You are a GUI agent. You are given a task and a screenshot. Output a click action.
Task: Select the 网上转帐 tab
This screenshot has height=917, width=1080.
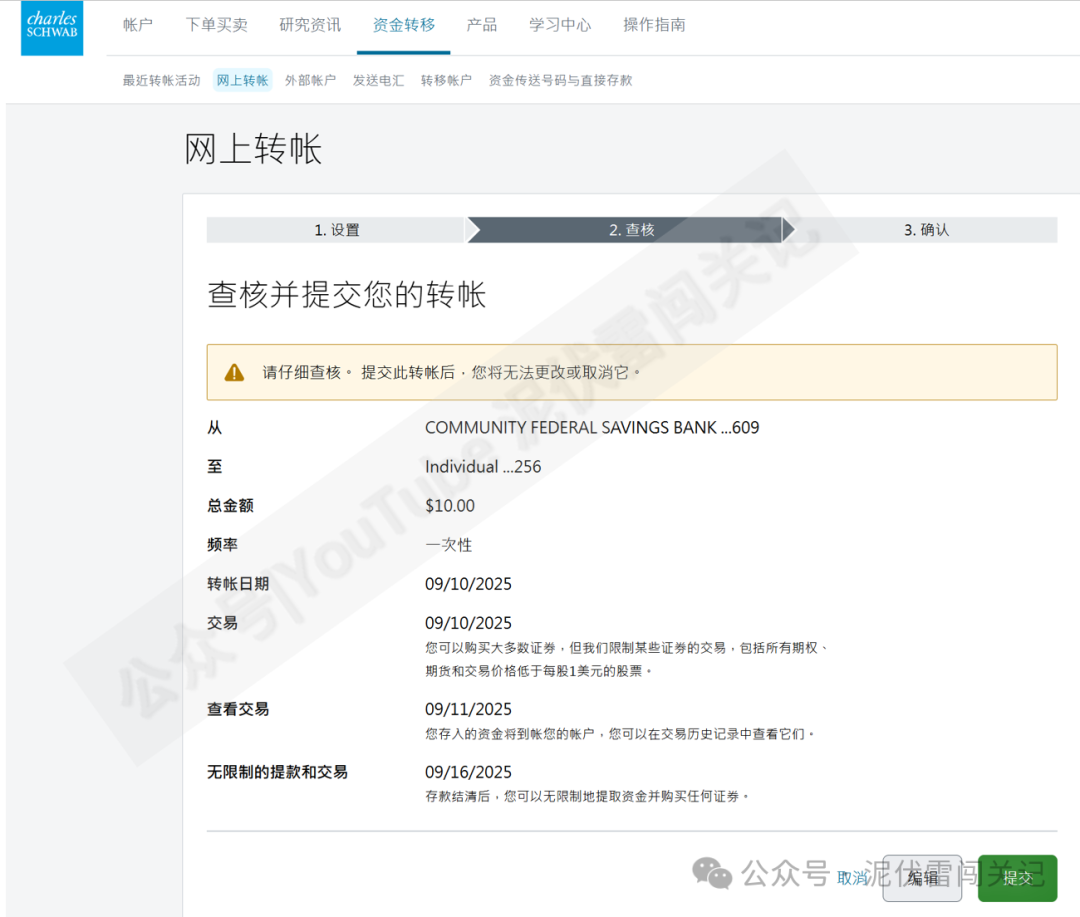click(x=242, y=80)
